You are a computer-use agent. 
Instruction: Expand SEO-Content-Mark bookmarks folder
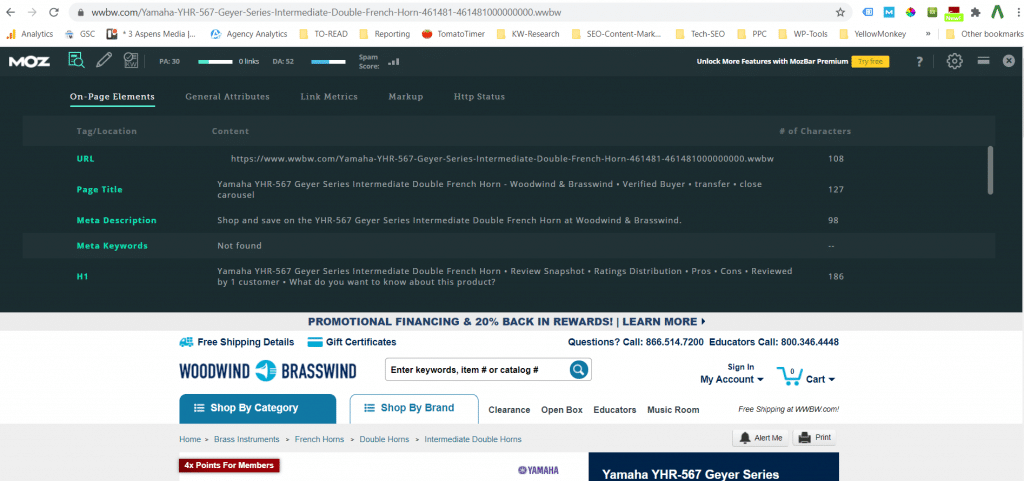point(616,34)
